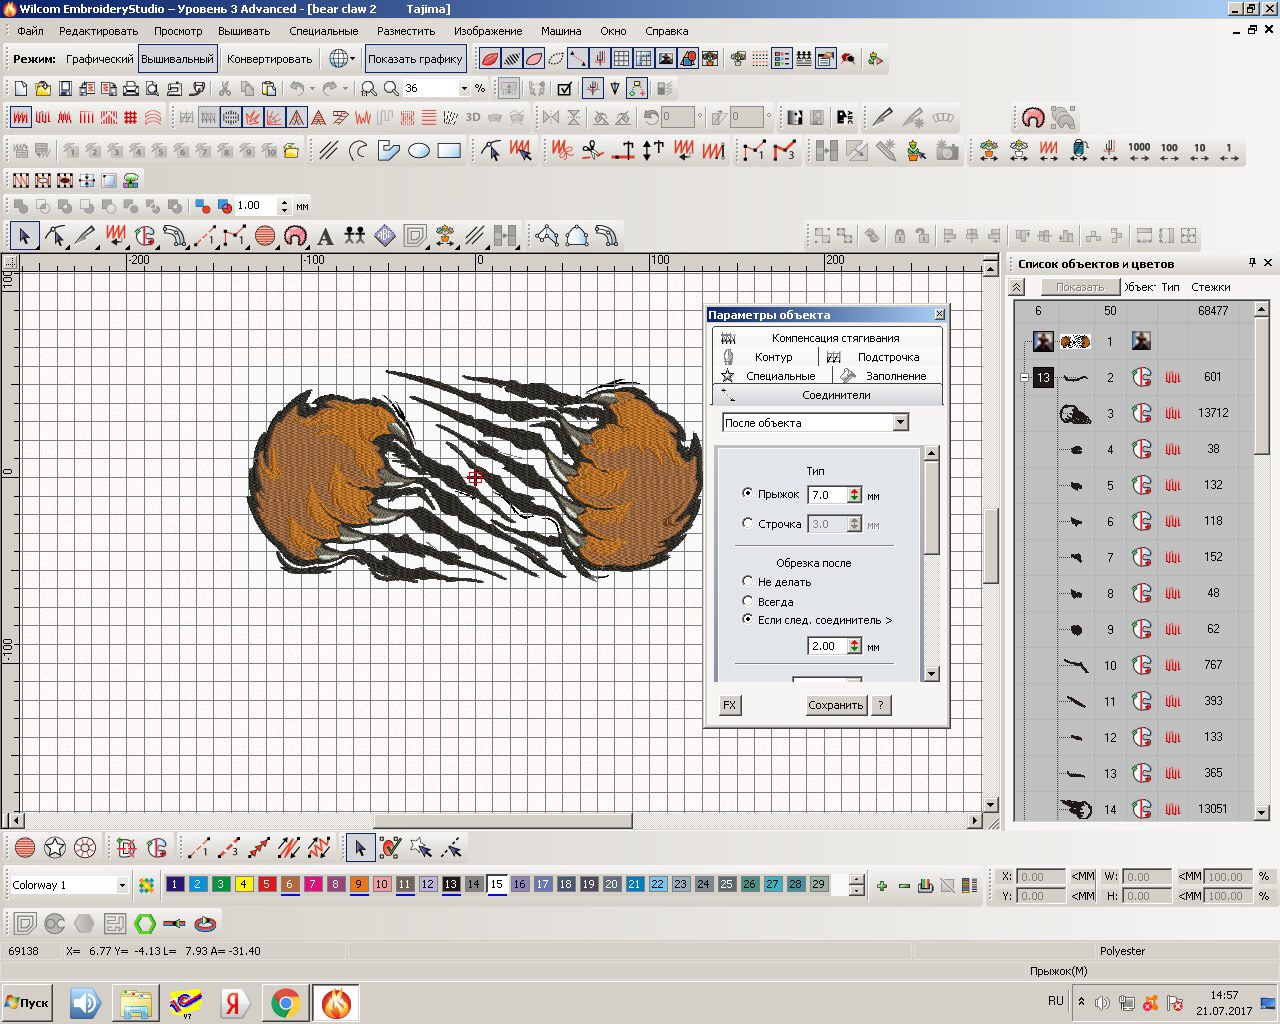Screen dimensions: 1280x1024
Task: Select color swatch number 9
Action: [358, 884]
